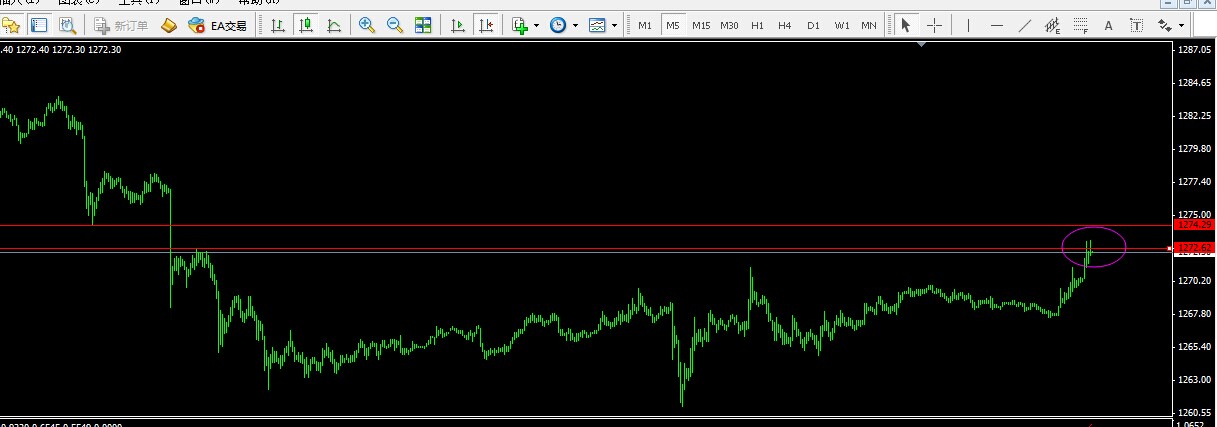This screenshot has height=427, width=1217.
Task: Select the M5 timeframe
Action: click(673, 25)
